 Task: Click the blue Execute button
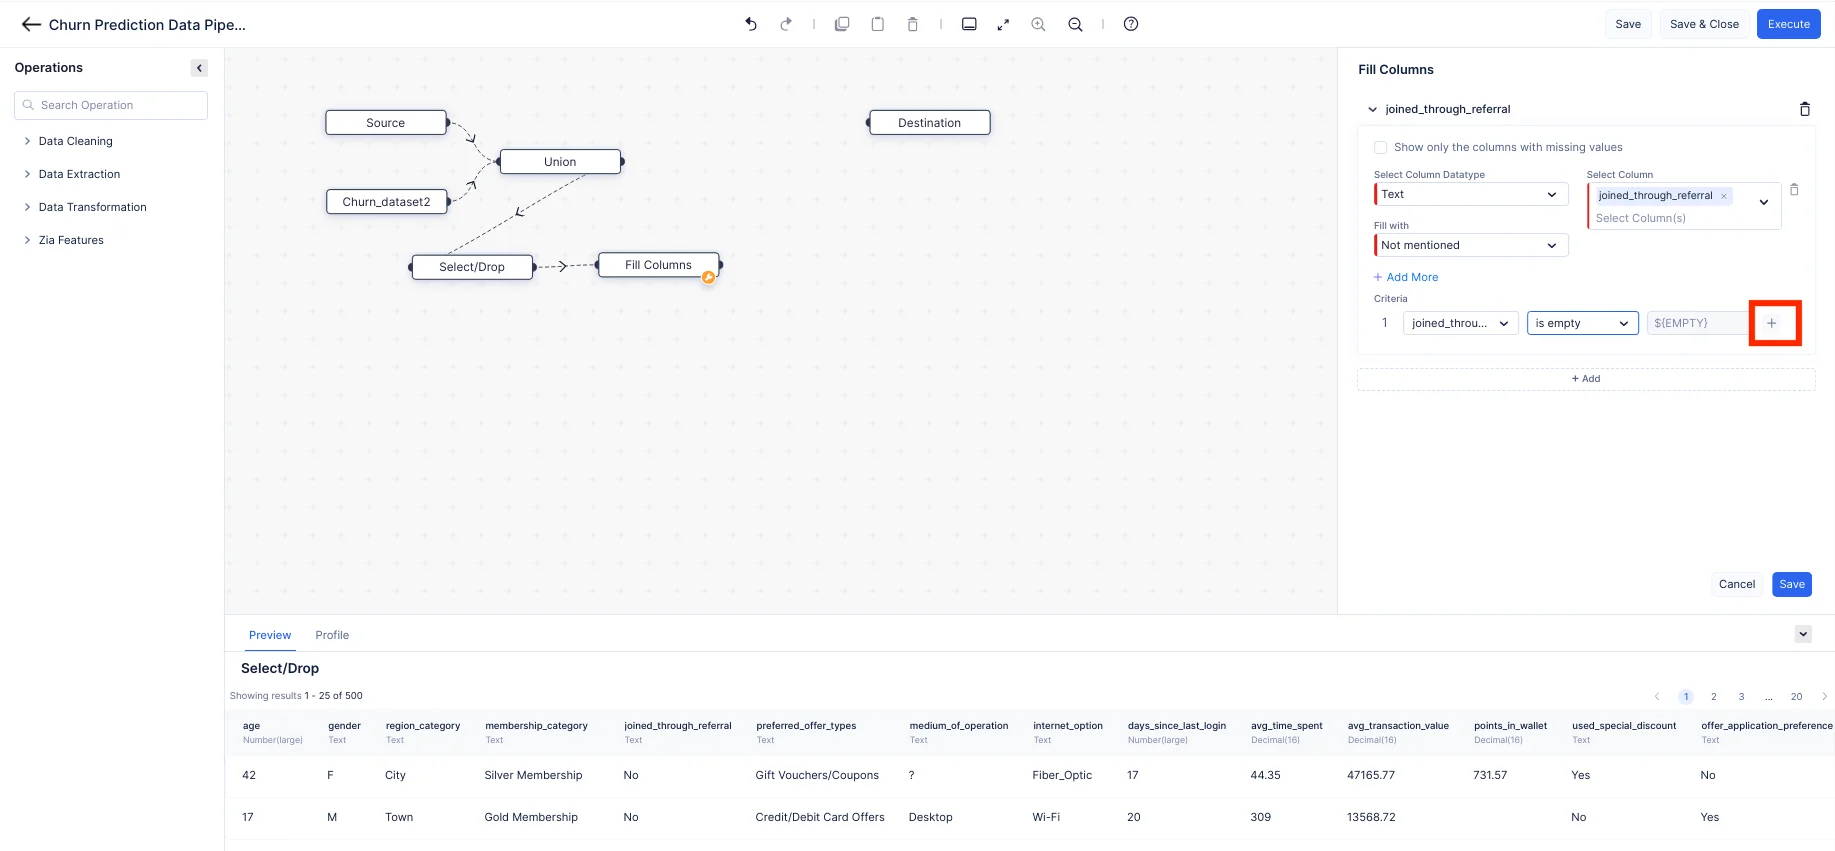click(x=1788, y=24)
